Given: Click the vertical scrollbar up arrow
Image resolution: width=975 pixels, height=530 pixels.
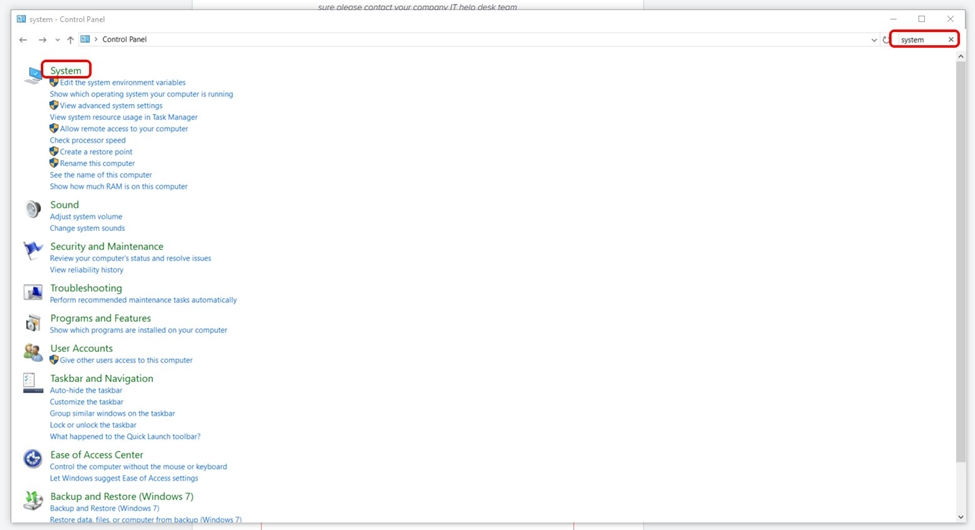Looking at the screenshot, I should [x=961, y=57].
